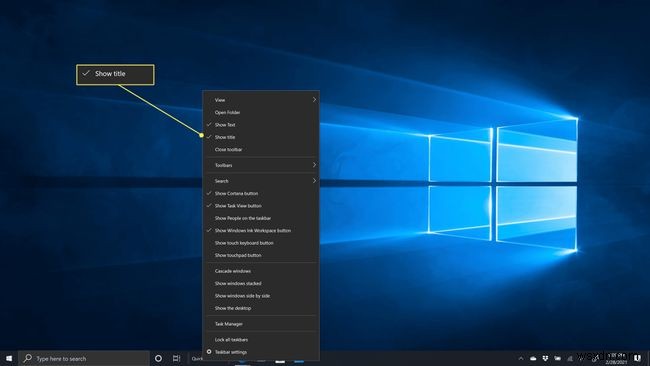Click the gear icon beside Taskbar settings
The width and height of the screenshot is (650, 366).
coord(209,352)
